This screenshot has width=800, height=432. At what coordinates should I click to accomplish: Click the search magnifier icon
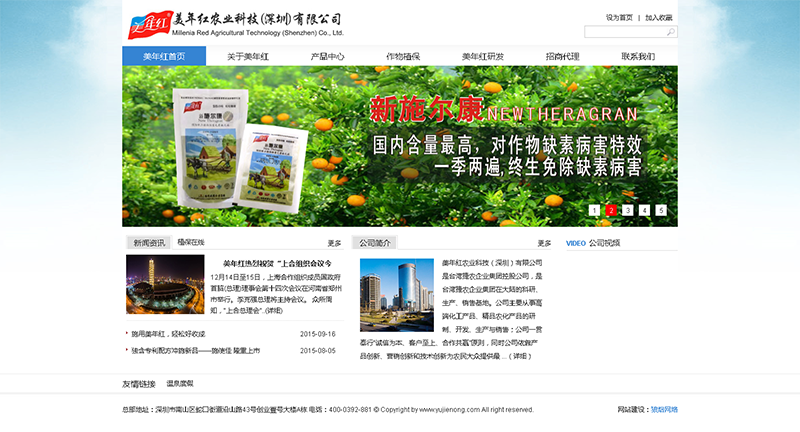point(671,33)
